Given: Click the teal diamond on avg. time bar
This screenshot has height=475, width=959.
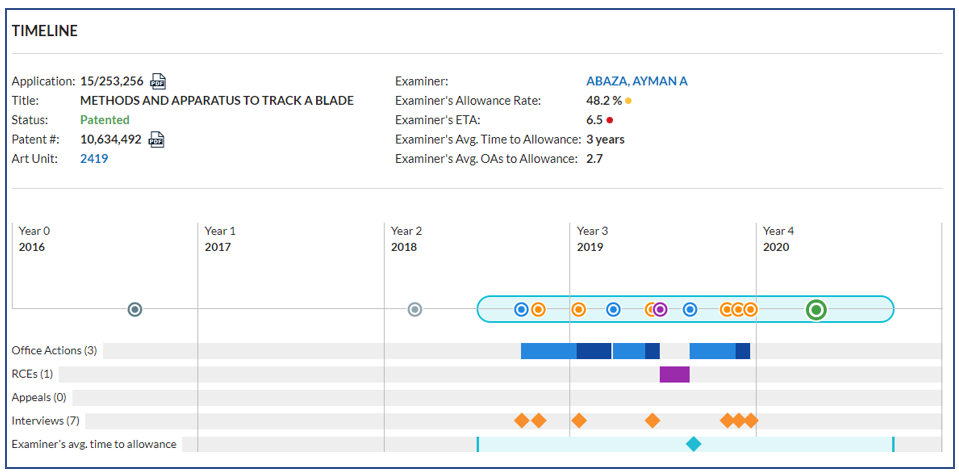Looking at the screenshot, I should coord(693,444).
